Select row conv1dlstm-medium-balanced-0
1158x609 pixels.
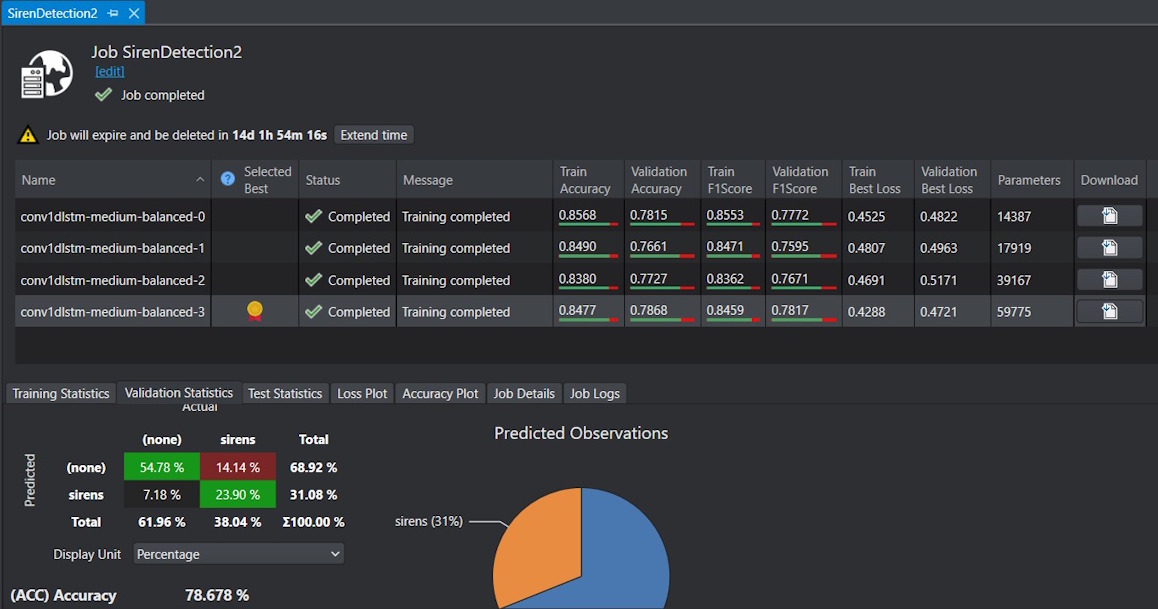[x=578, y=216]
